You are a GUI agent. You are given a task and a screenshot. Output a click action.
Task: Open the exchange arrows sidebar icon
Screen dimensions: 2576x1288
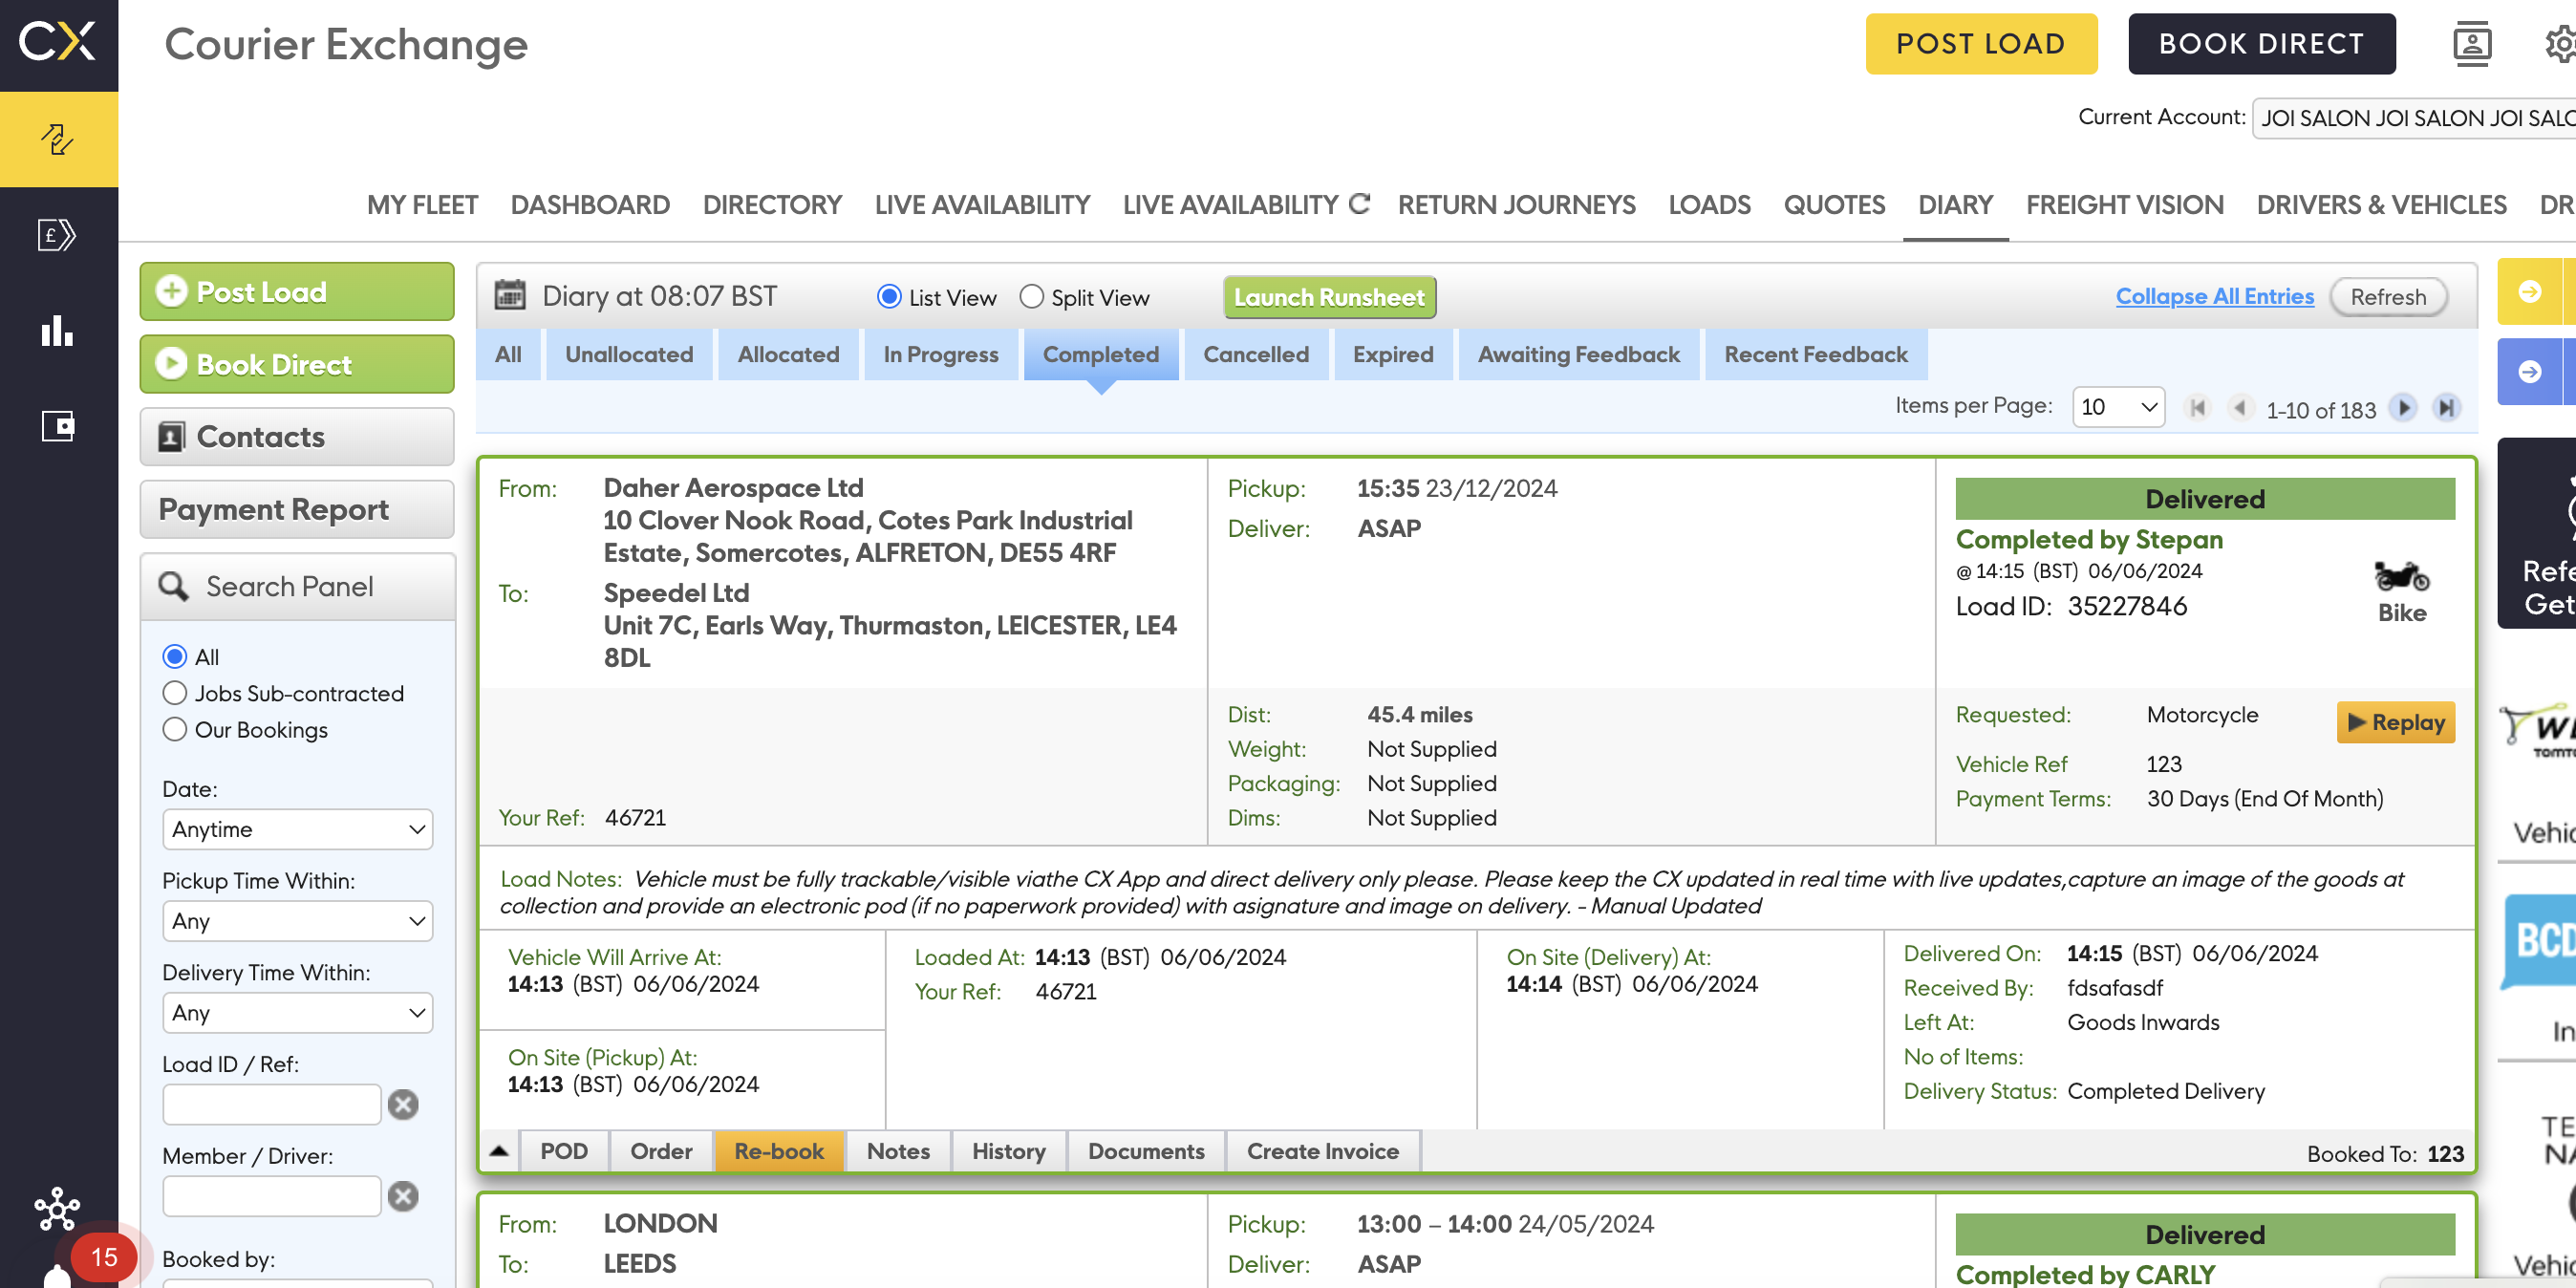coord(58,139)
